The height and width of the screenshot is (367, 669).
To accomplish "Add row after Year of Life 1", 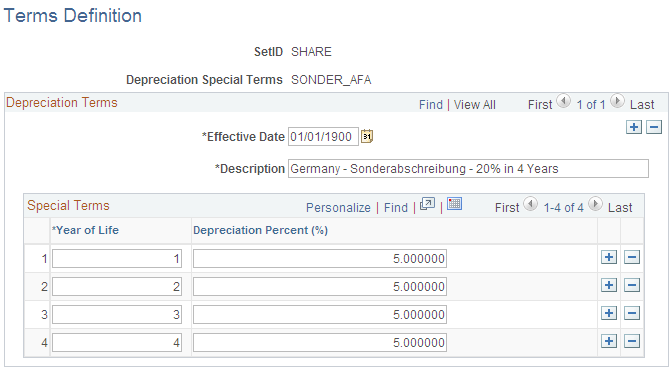I will 609,257.
